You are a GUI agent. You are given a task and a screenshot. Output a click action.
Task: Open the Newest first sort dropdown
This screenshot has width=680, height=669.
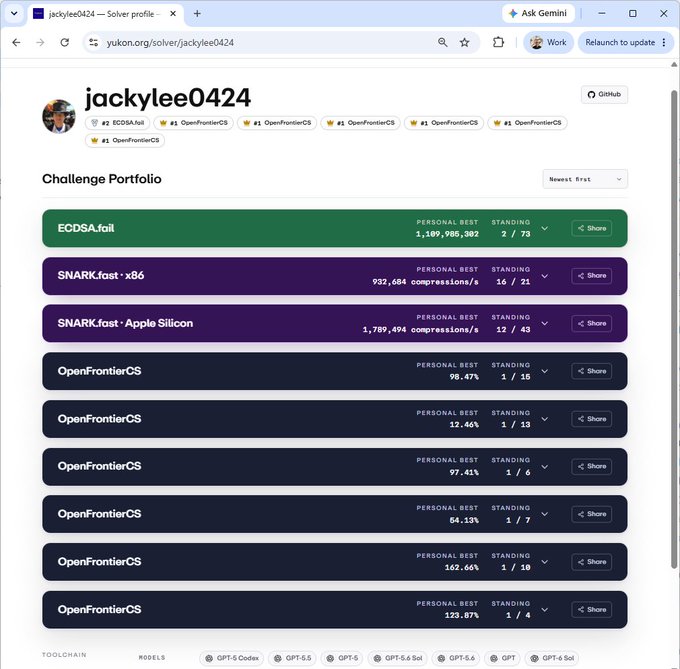pos(585,179)
